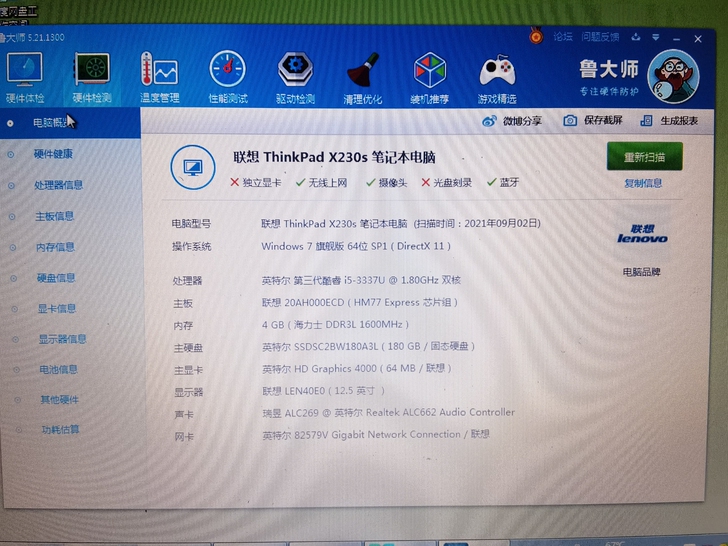This screenshot has height=546, width=728.
Task: Open 装机推荐 cube icon
Action: point(429,78)
